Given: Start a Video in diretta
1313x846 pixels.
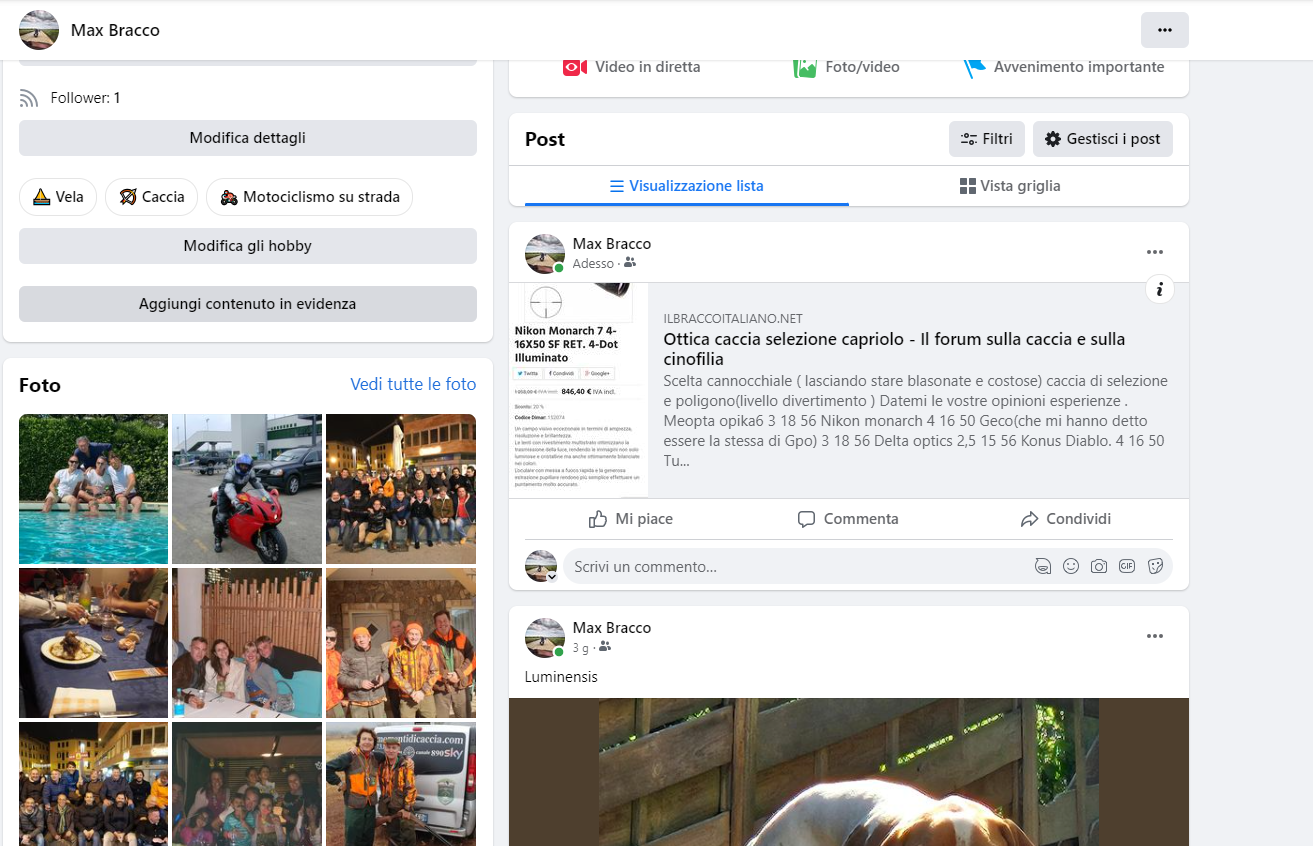Looking at the screenshot, I should coord(631,67).
